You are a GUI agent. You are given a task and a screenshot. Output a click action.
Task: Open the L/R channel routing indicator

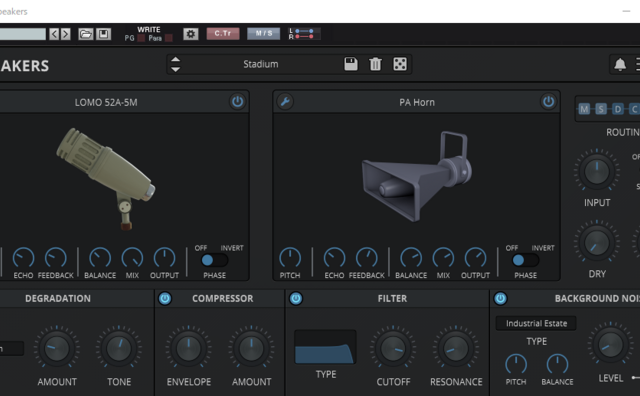pyautogui.click(x=304, y=33)
